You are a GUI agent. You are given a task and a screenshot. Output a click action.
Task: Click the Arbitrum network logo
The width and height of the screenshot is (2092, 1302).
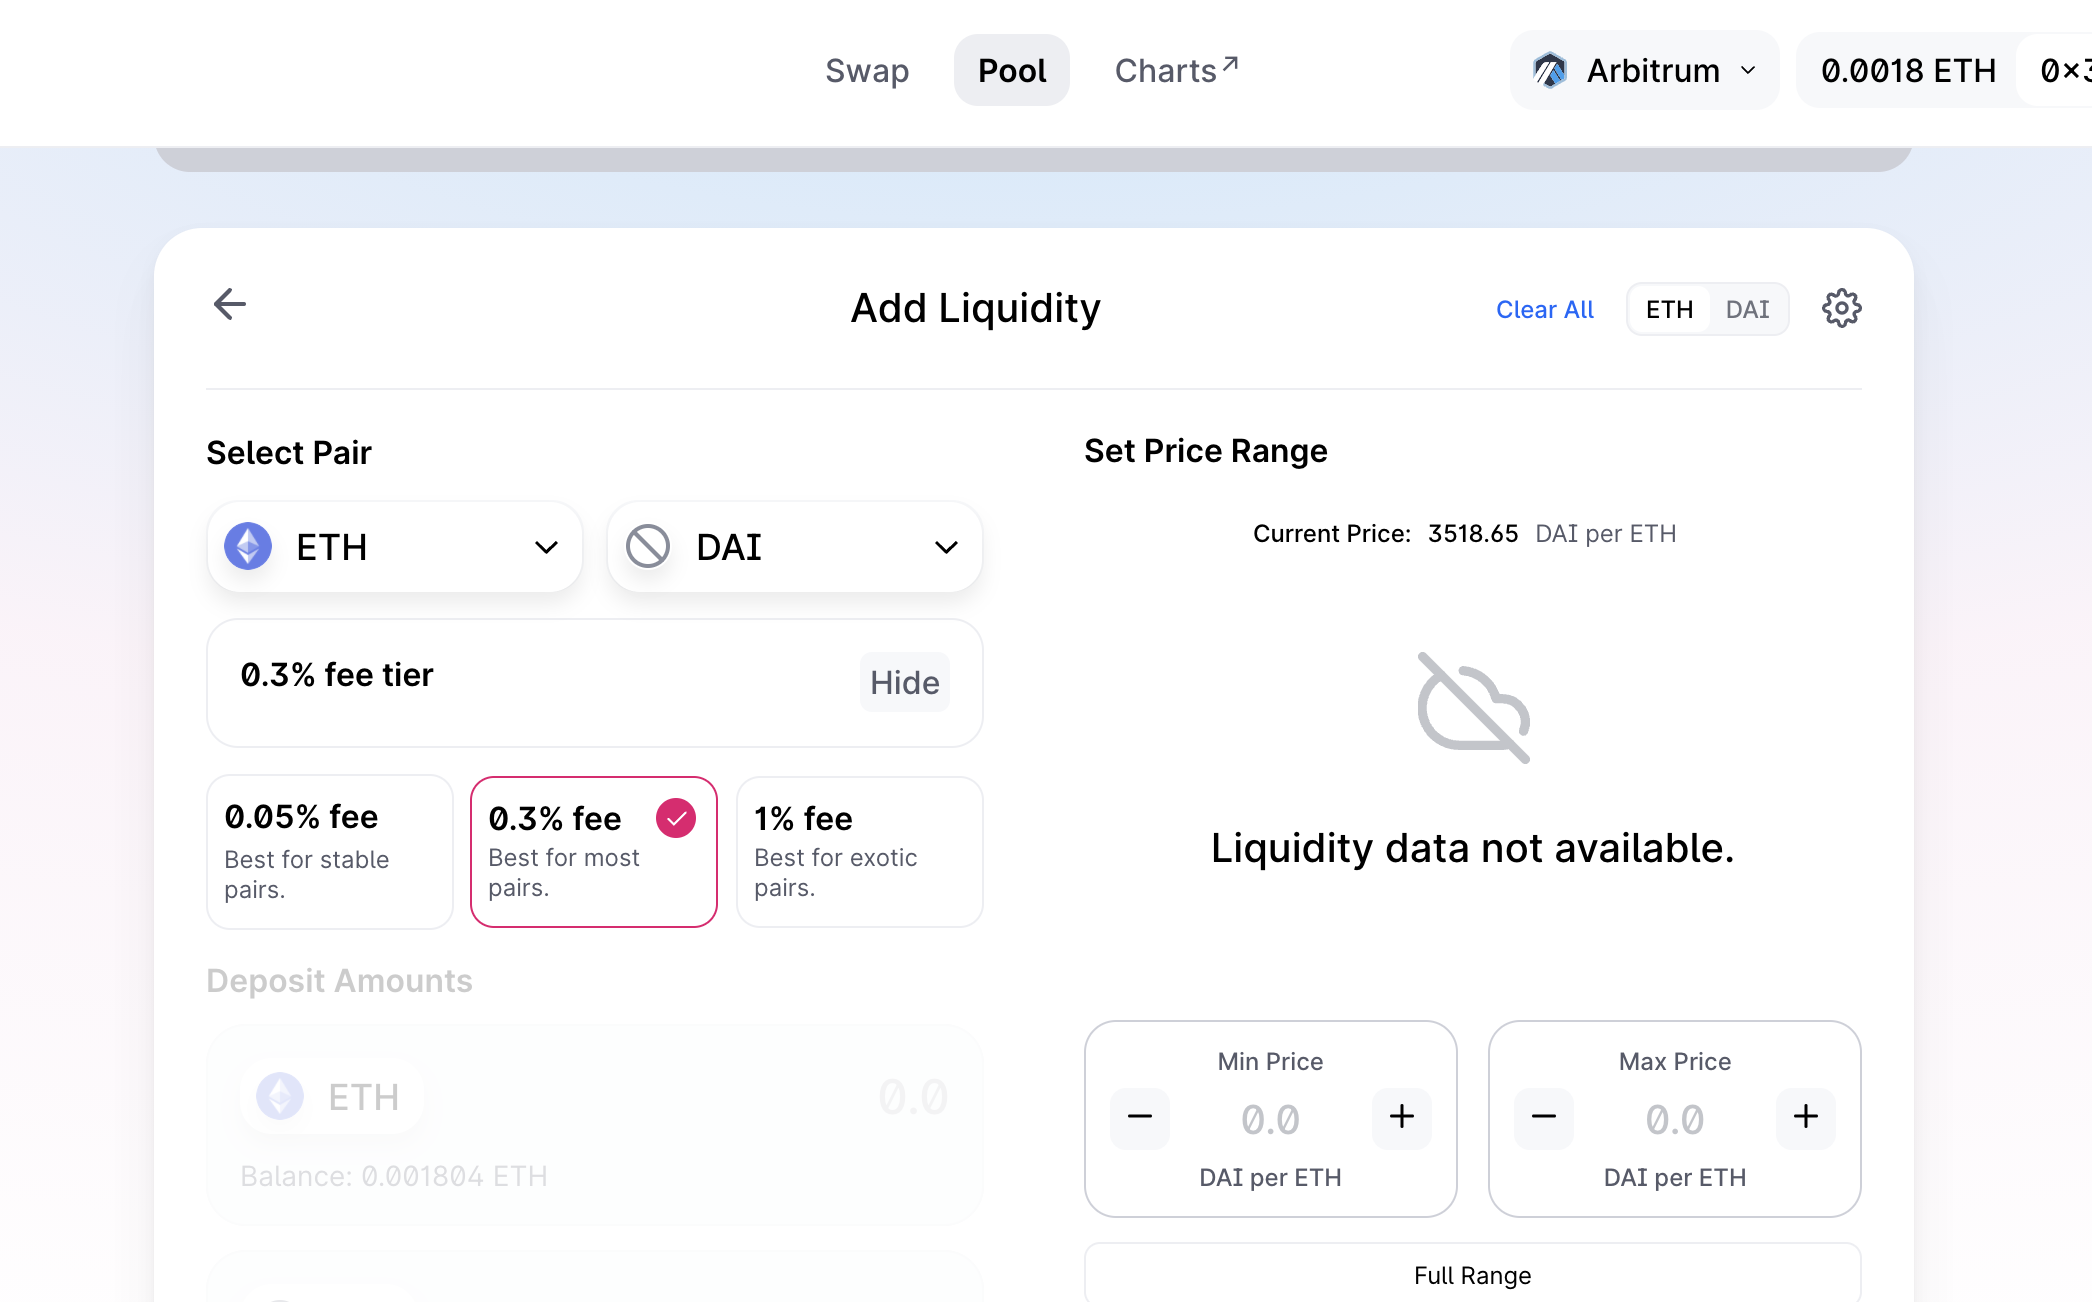(x=1549, y=69)
